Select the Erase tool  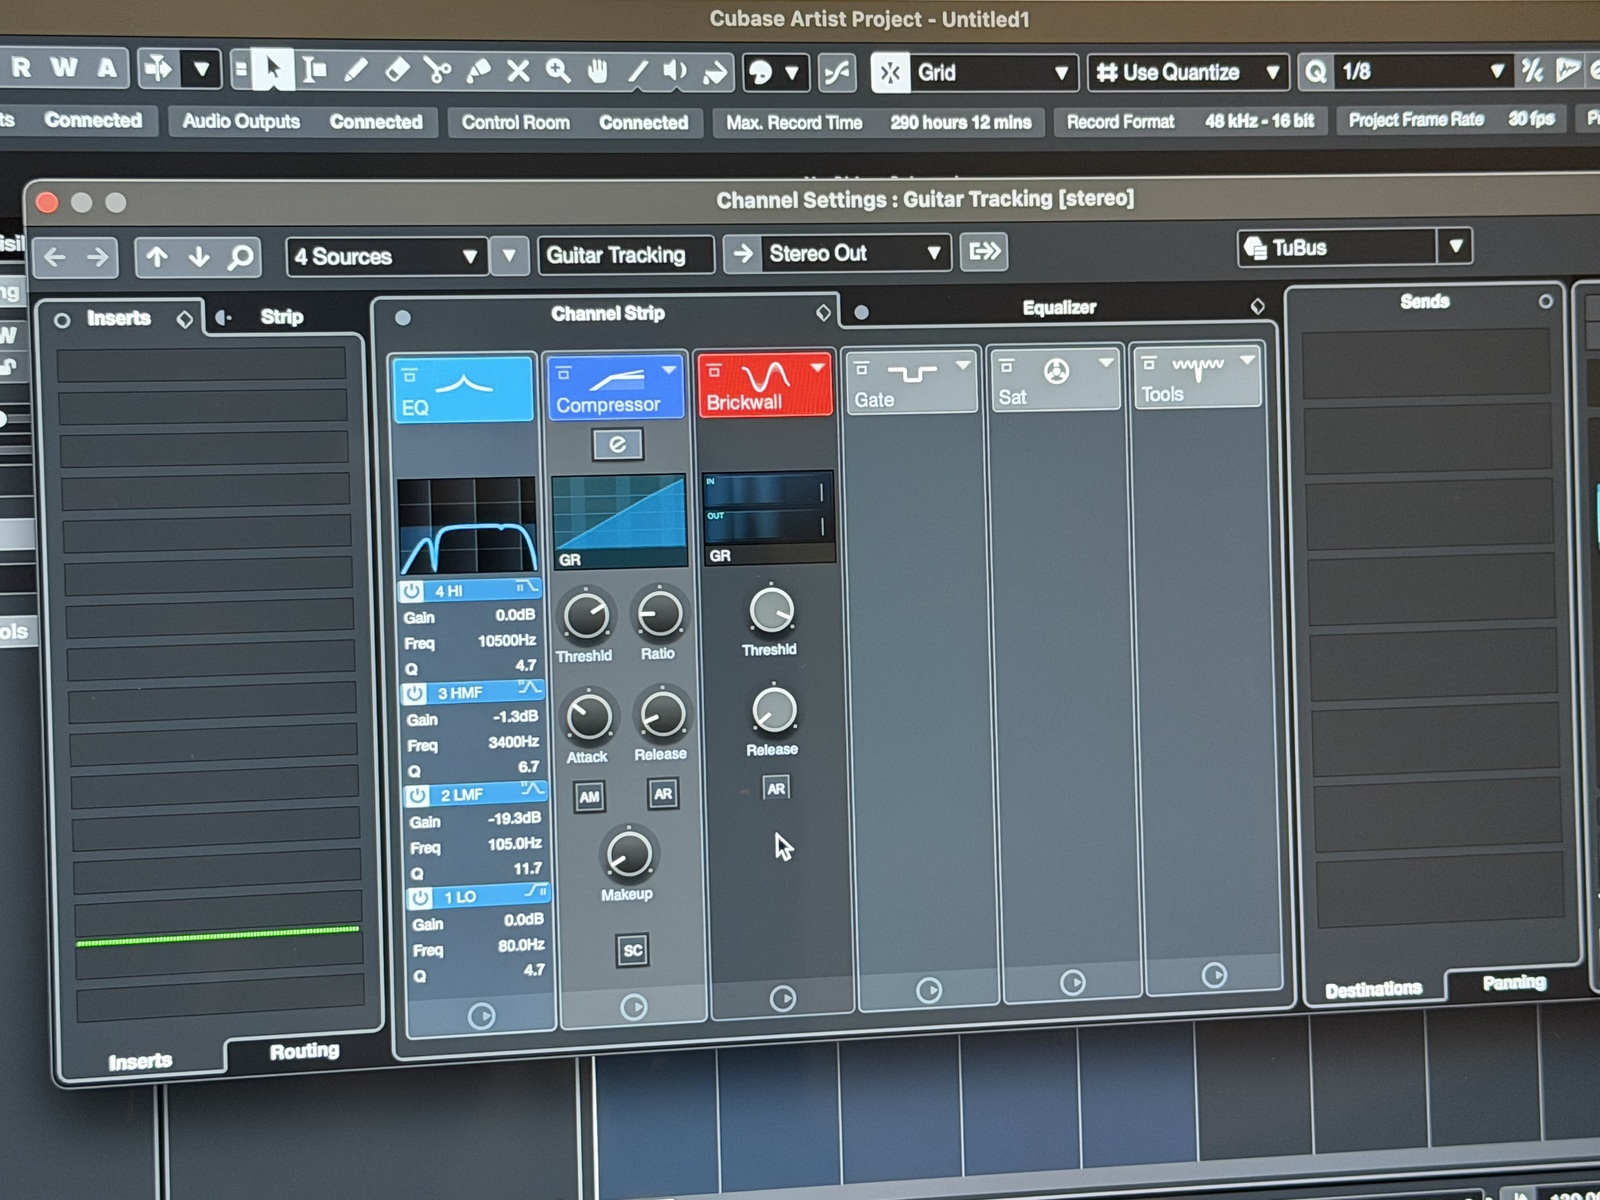(397, 70)
